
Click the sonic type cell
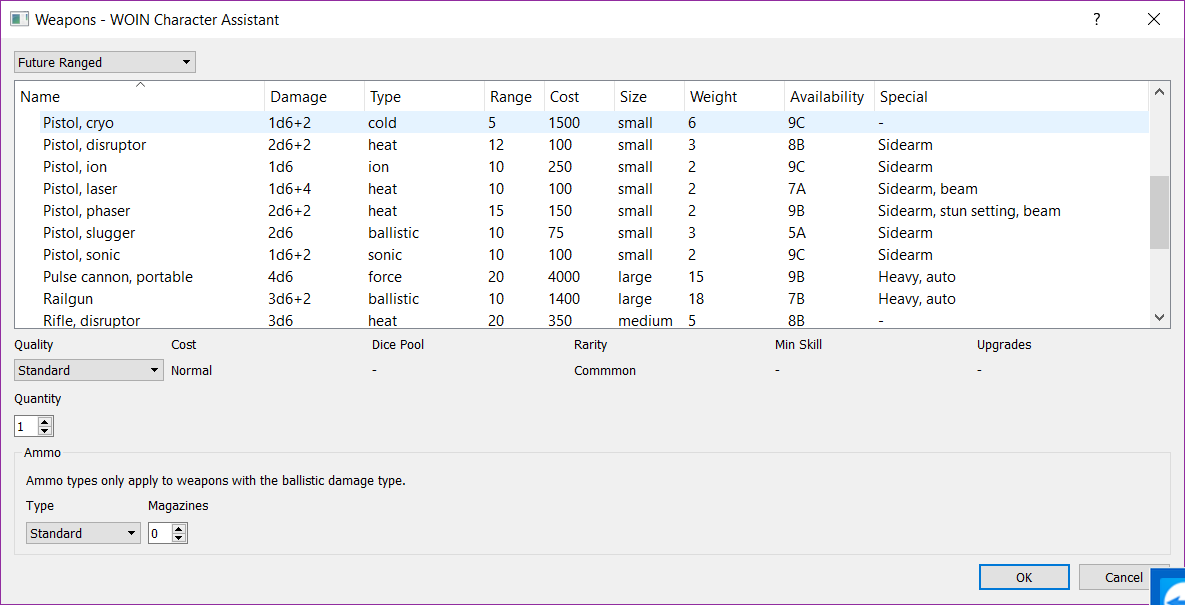click(385, 255)
